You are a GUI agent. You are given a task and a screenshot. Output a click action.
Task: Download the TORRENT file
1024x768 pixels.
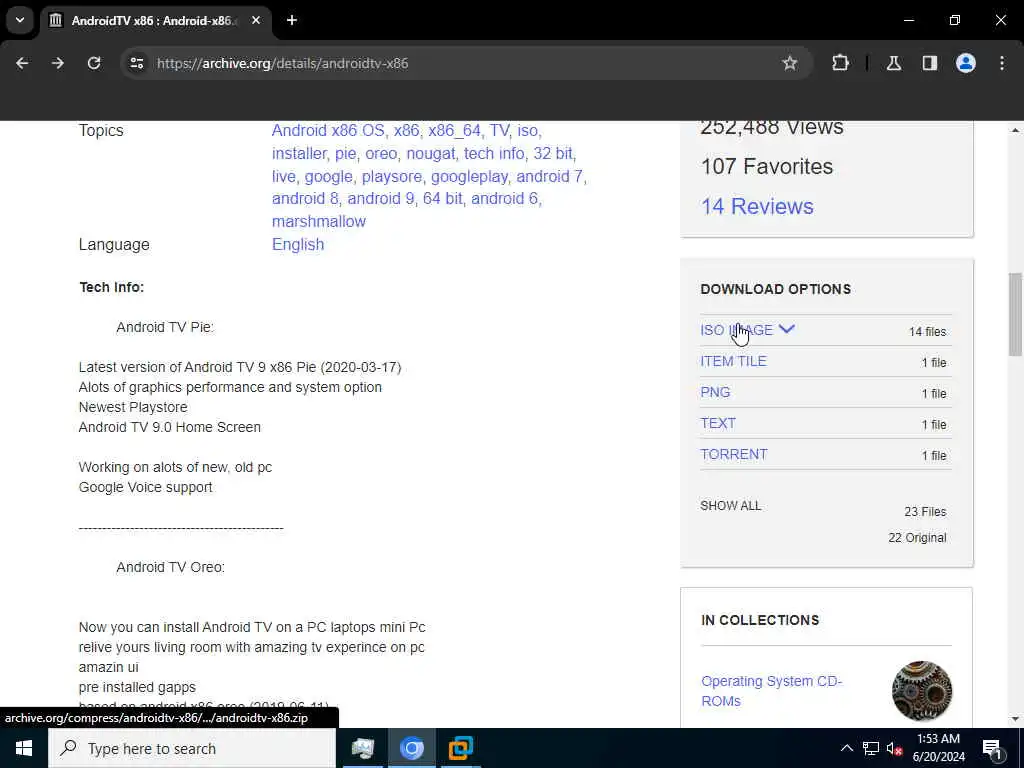(x=734, y=455)
